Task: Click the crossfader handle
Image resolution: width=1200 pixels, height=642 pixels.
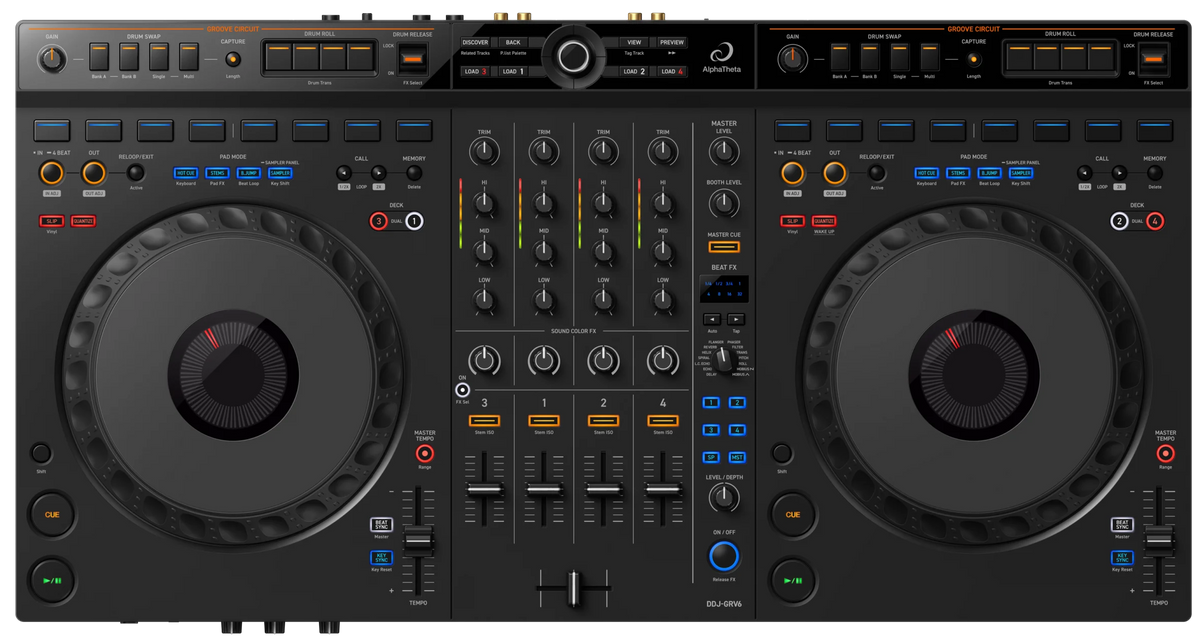Action: (x=573, y=588)
